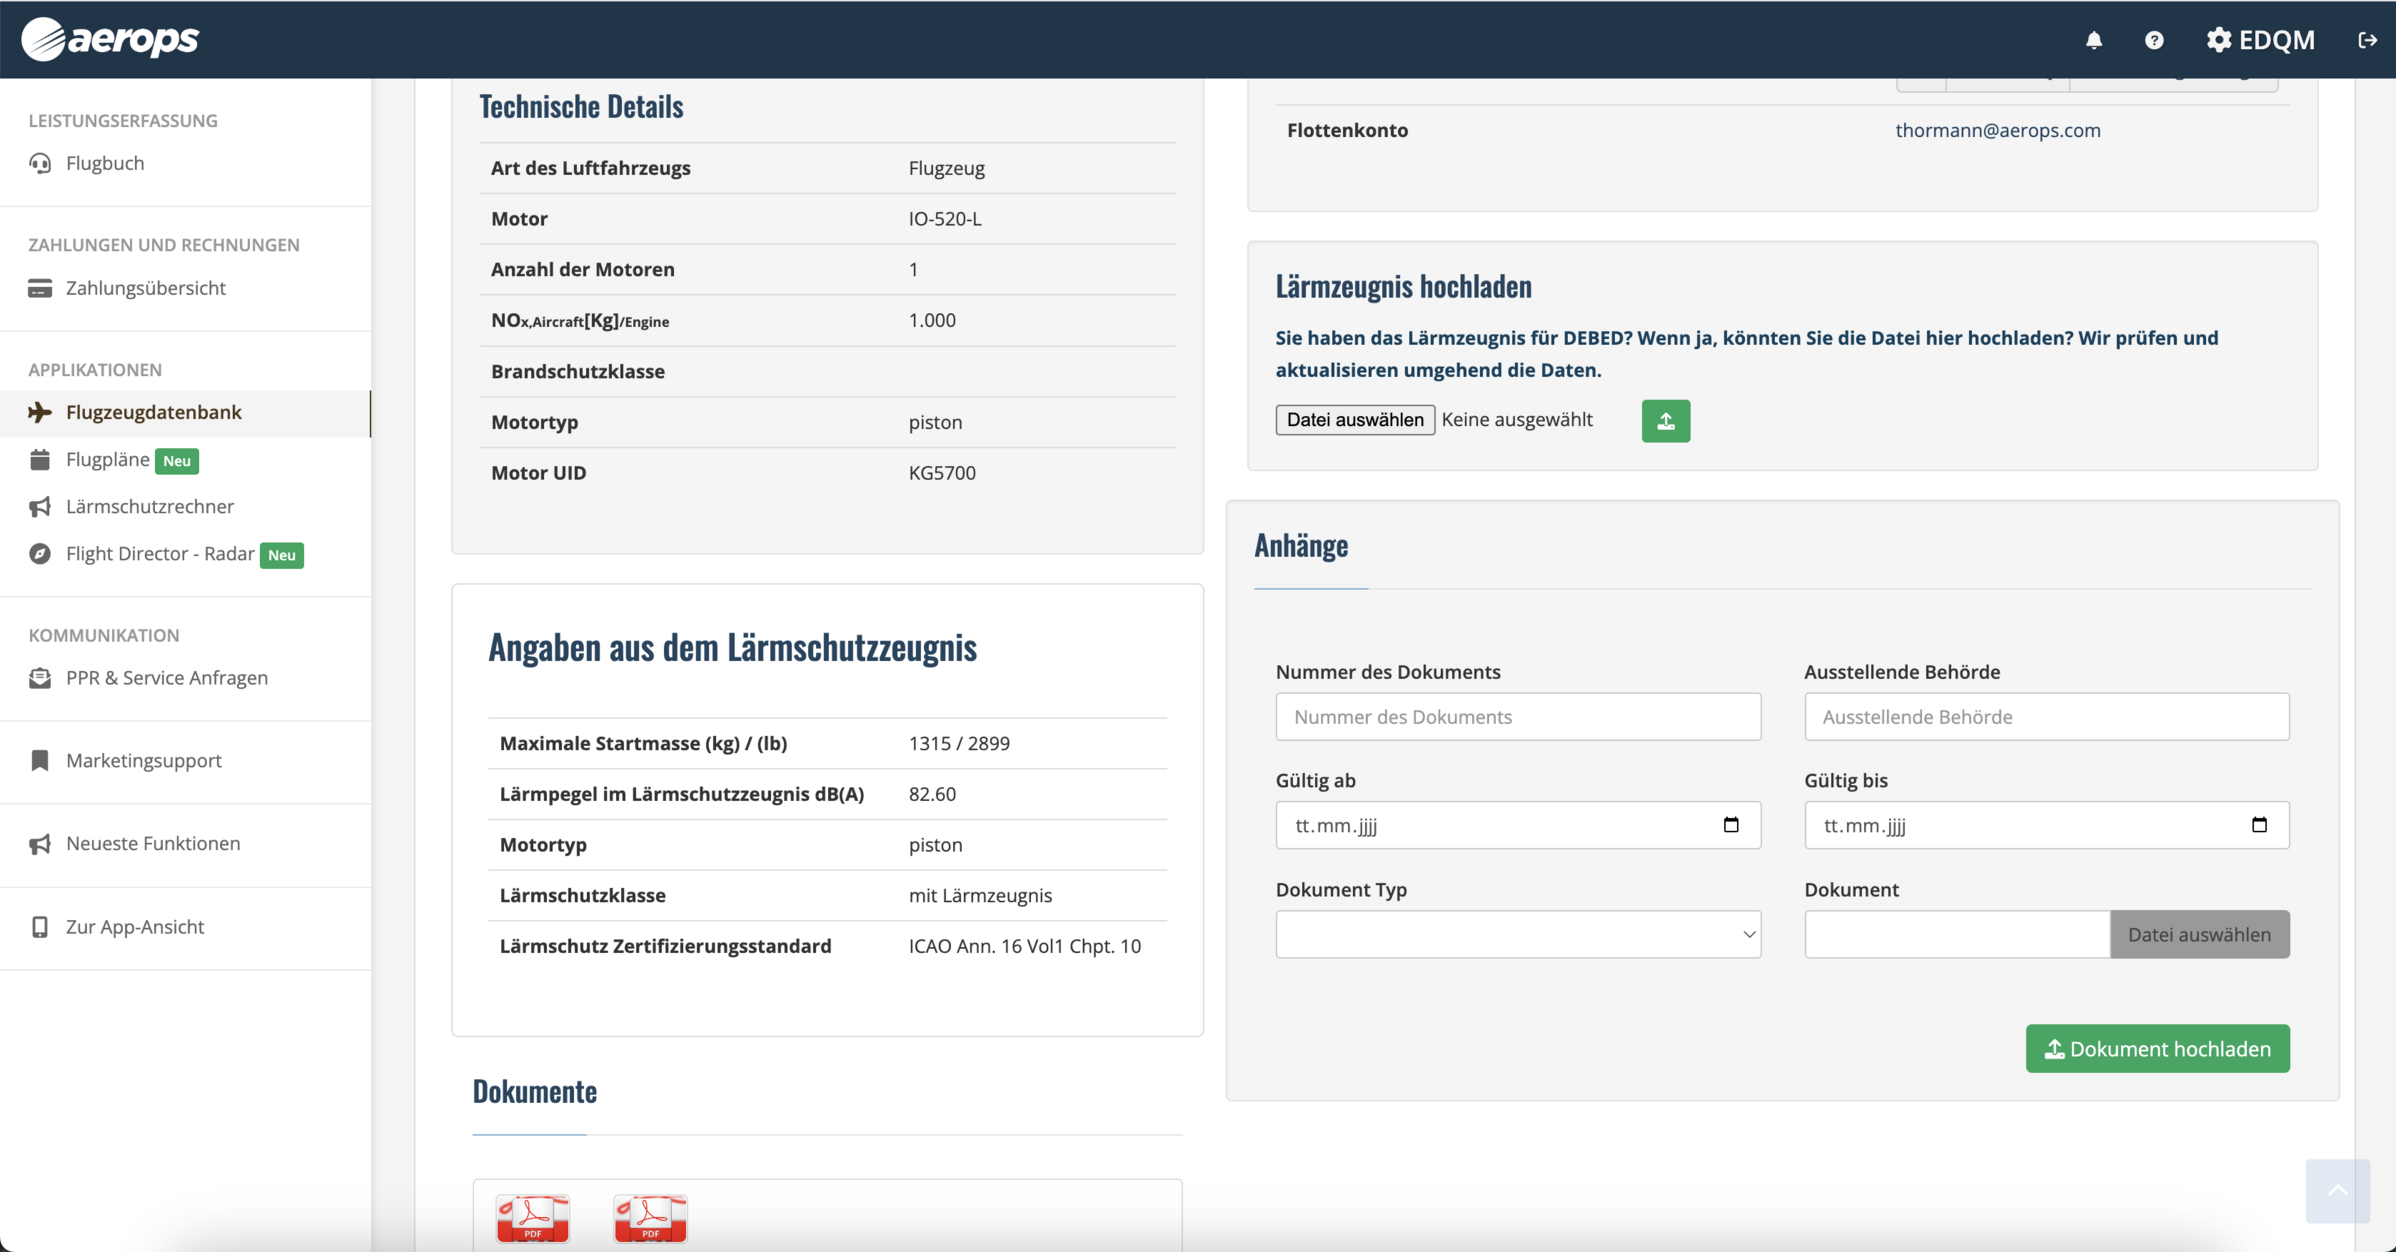The image size is (2396, 1252).
Task: Open EDQM settings gear
Action: (x=2219, y=40)
